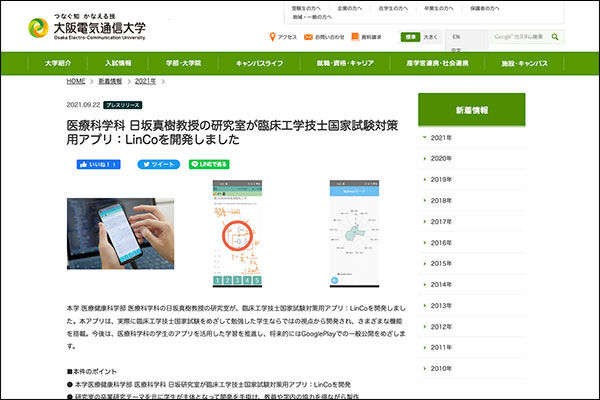Viewport: 600px width, 400px height.
Task: Focus the Google カスタム検索 field
Action: [x=520, y=37]
